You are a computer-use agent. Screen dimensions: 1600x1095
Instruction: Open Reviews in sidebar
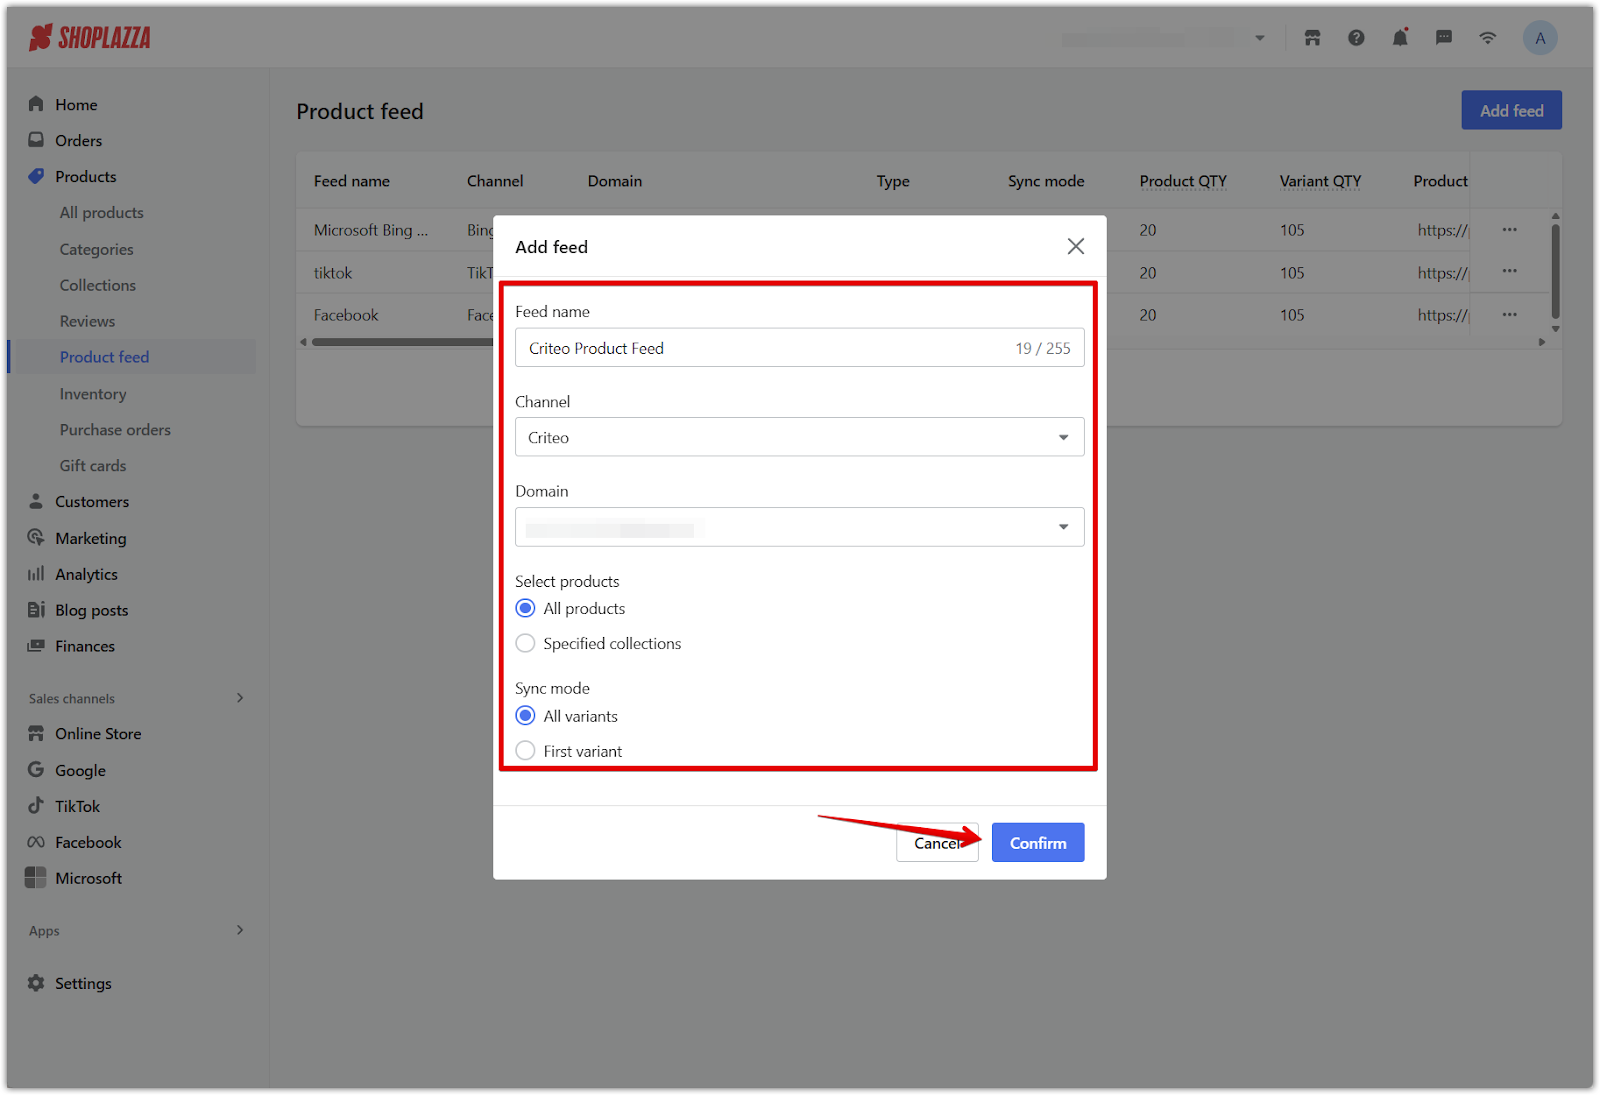click(x=87, y=321)
